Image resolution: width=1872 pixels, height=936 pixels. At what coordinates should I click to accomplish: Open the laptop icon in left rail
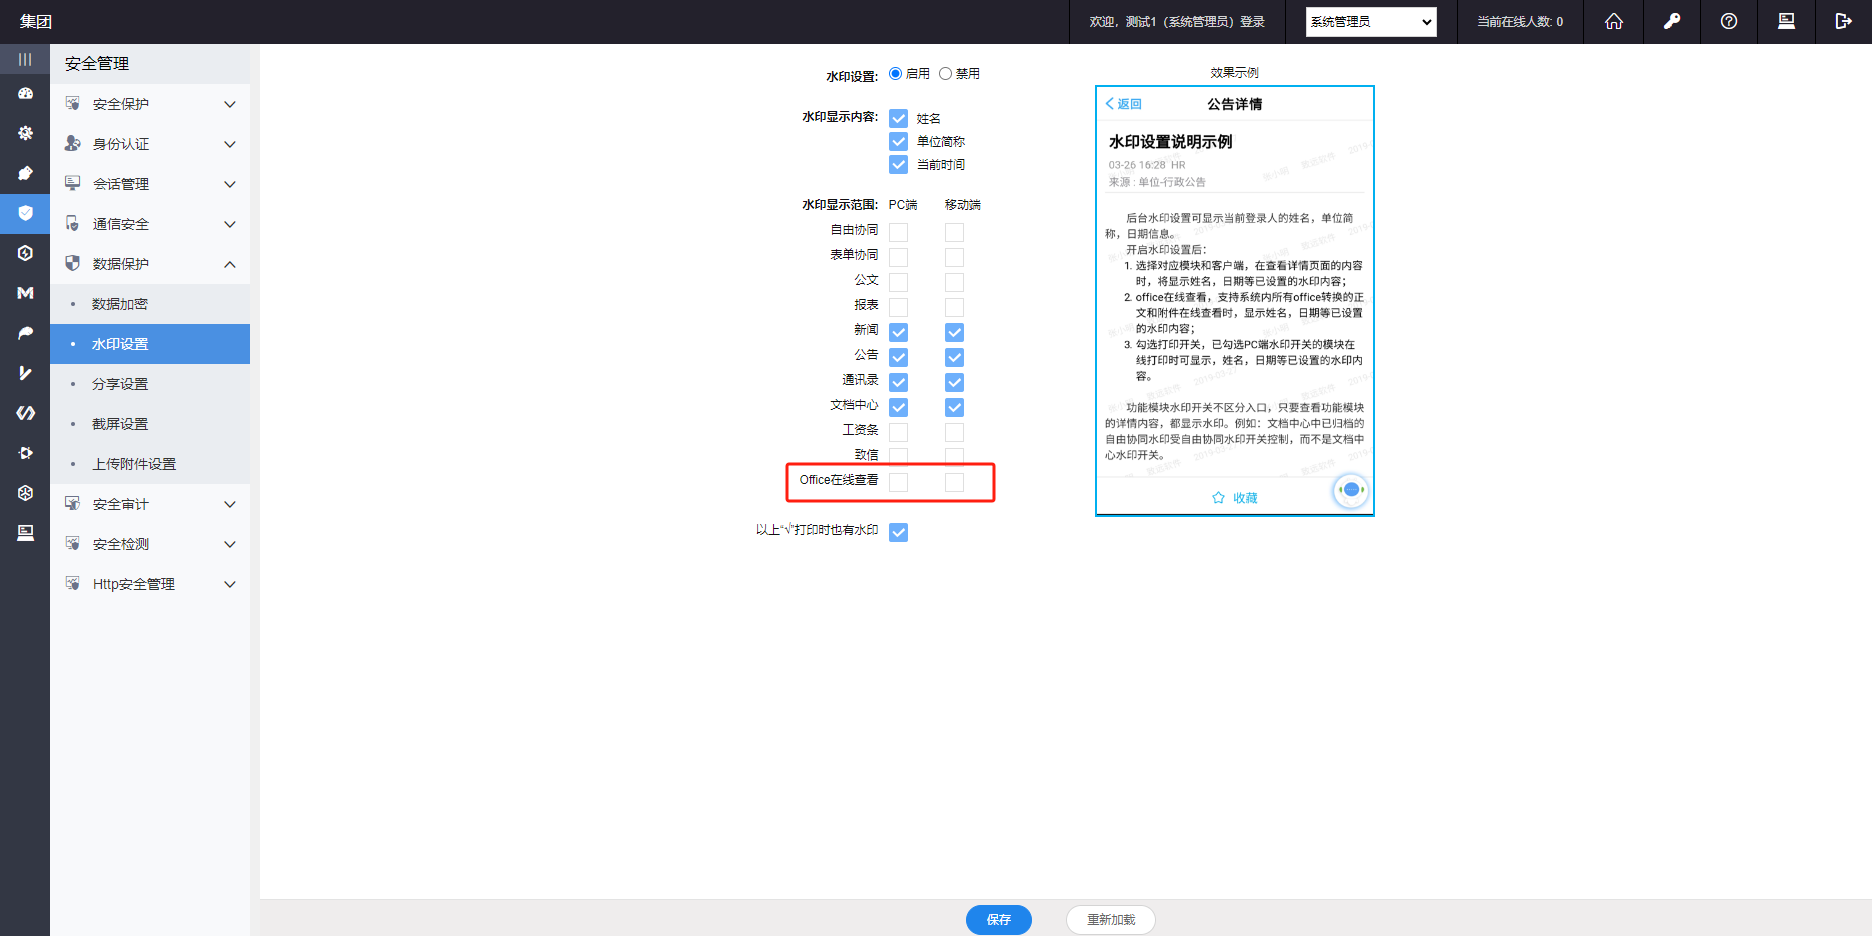pyautogui.click(x=25, y=533)
